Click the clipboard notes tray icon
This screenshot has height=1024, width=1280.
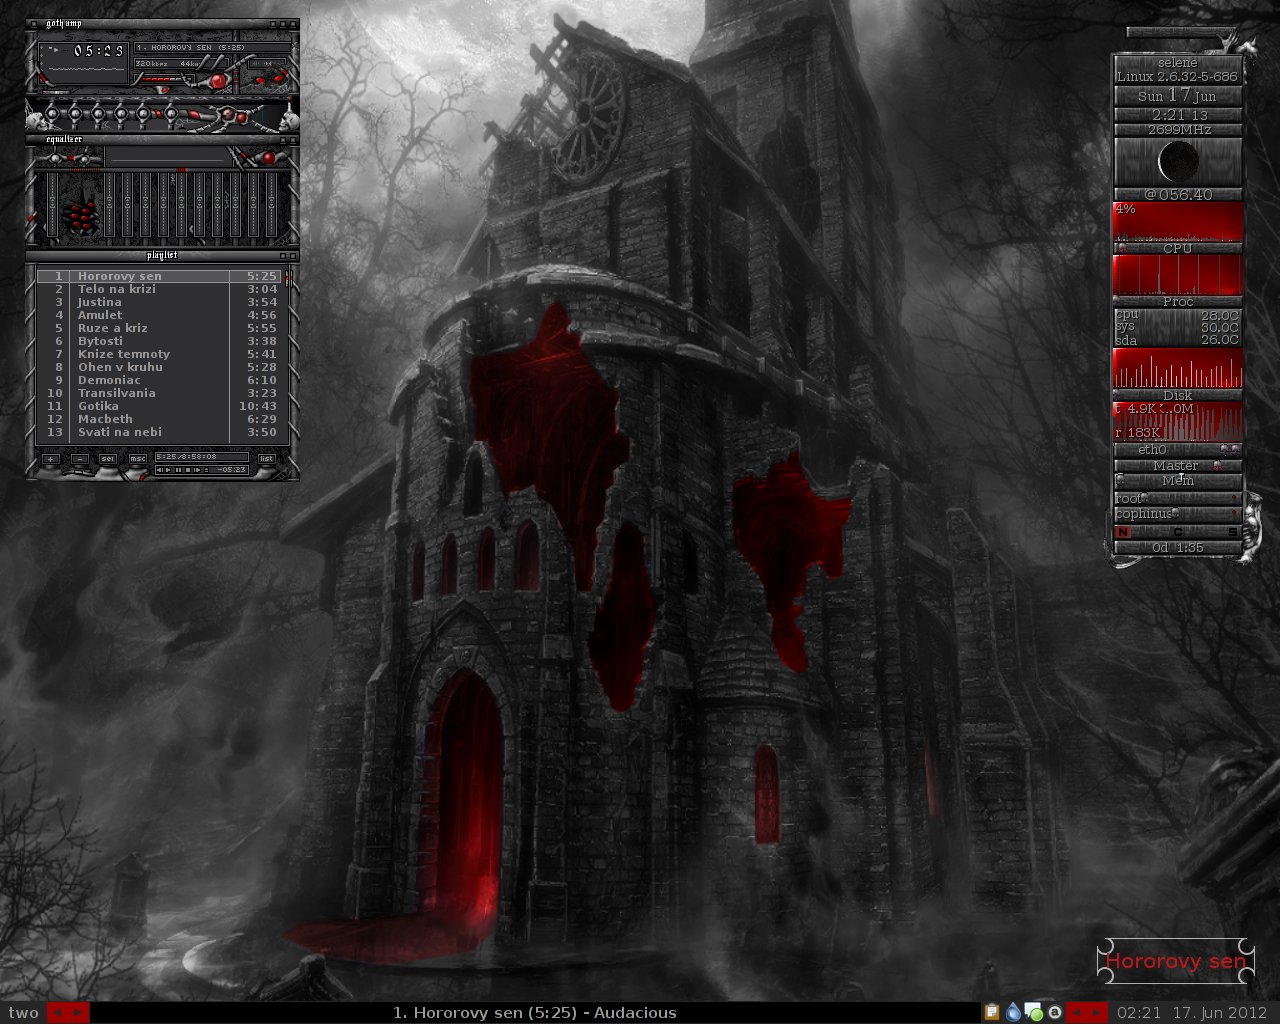[x=992, y=1012]
